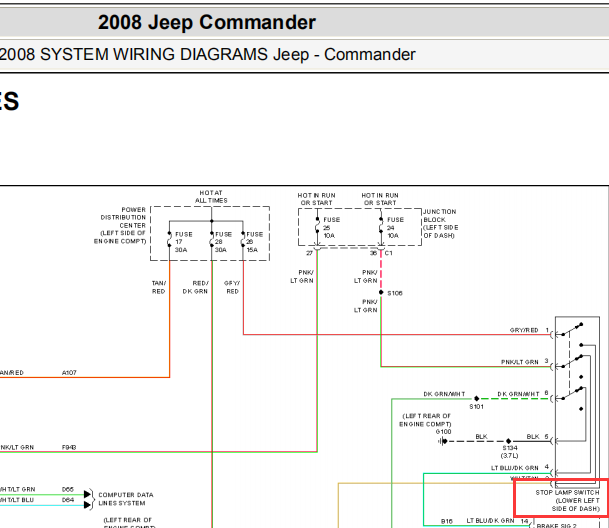
Task: Click 'PNK/LT GRN' label at switch pin 3
Action: click(x=520, y=362)
